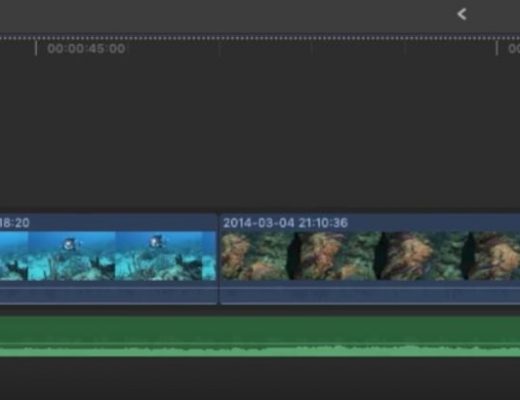
Task: Click the edit point between the two clips
Action: (219, 259)
